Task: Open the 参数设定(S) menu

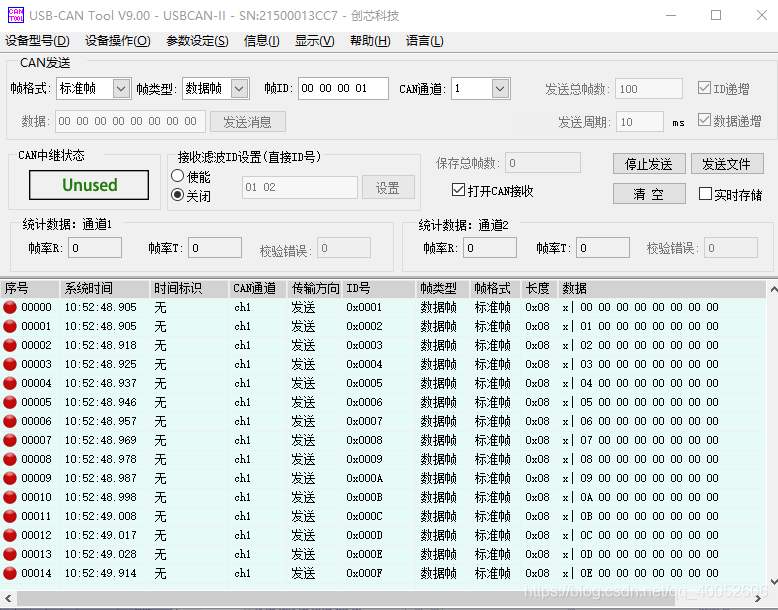Action: click(x=197, y=41)
